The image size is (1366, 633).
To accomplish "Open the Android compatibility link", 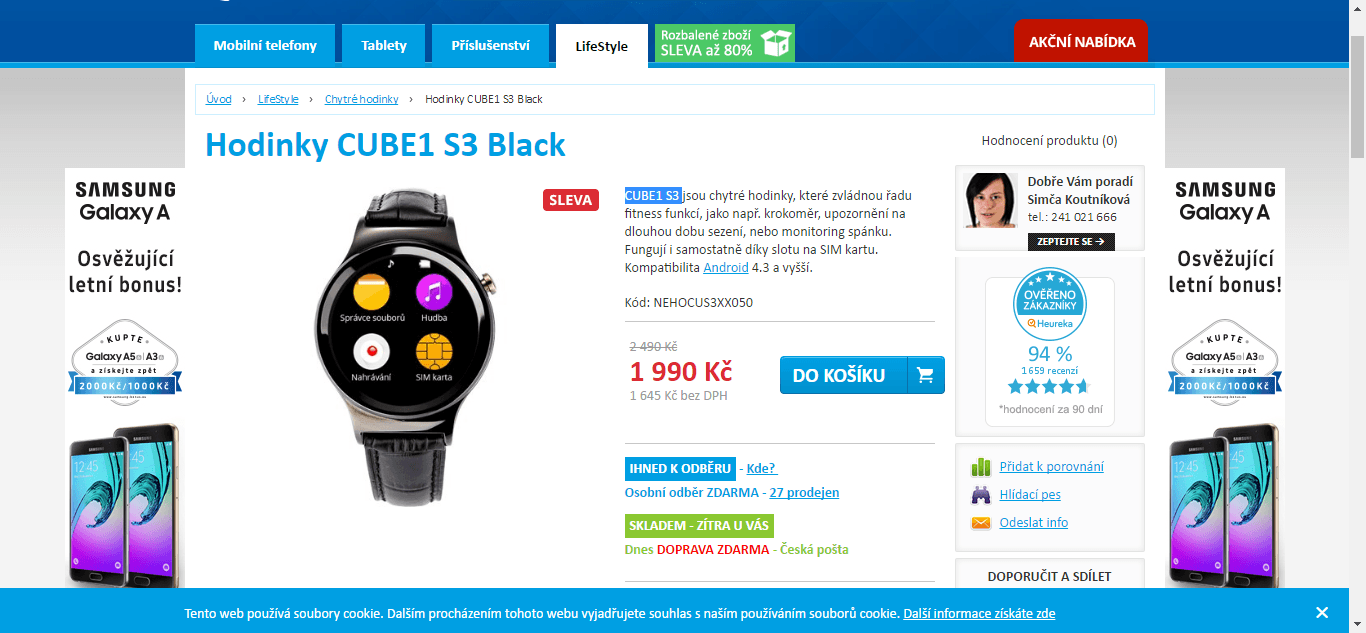I will click(x=726, y=267).
